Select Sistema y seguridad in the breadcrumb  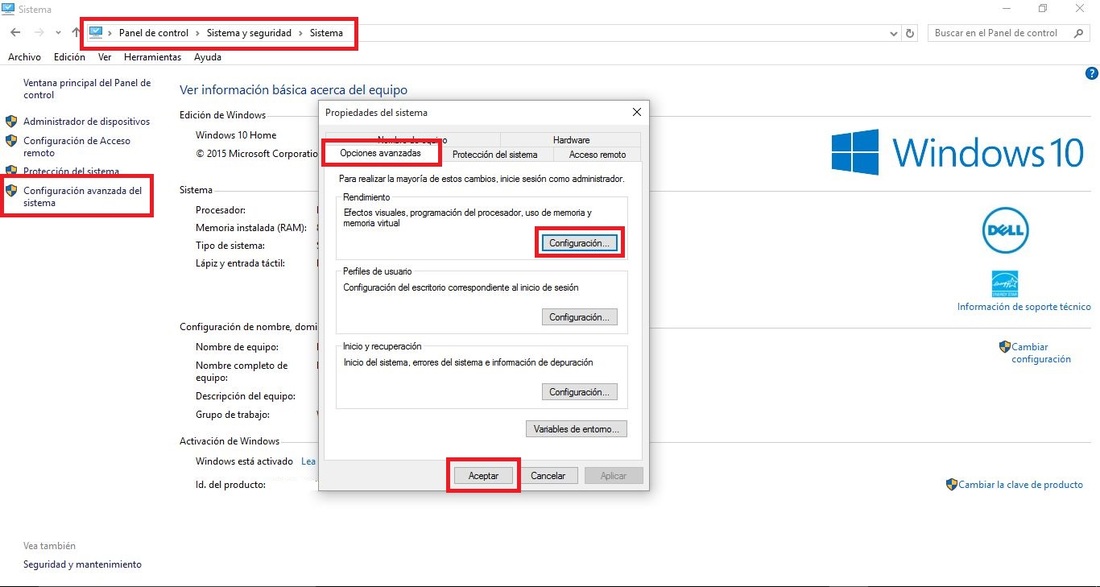coord(249,33)
